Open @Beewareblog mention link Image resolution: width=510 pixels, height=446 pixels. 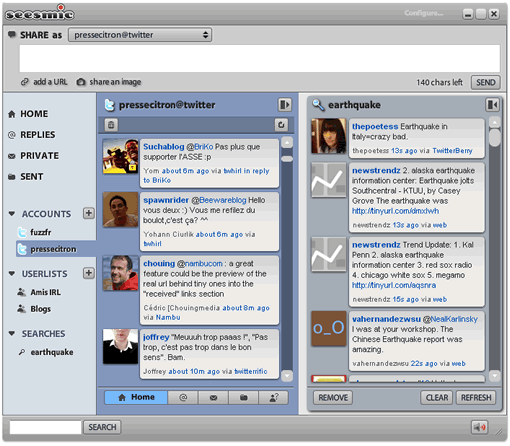click(x=219, y=200)
